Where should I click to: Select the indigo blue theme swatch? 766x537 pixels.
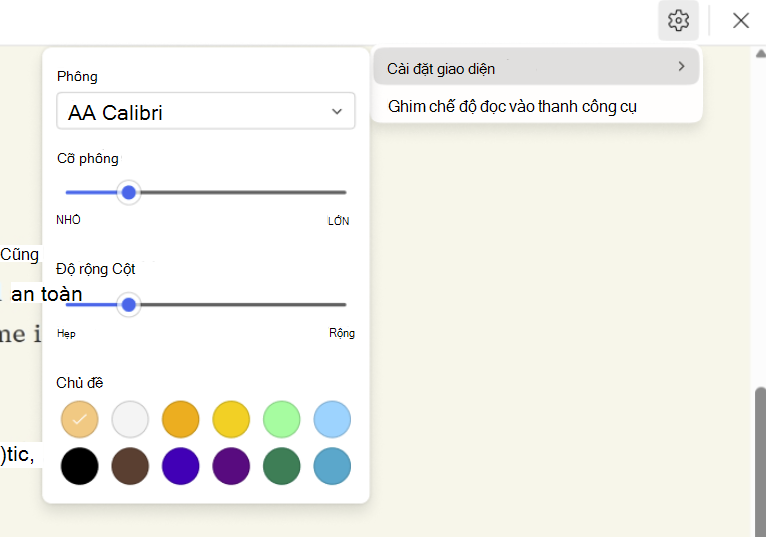coord(181,466)
